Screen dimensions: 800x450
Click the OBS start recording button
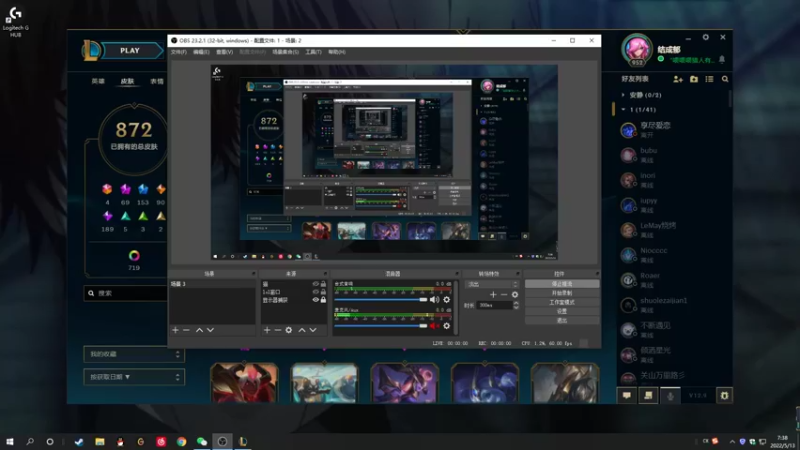pos(562,293)
